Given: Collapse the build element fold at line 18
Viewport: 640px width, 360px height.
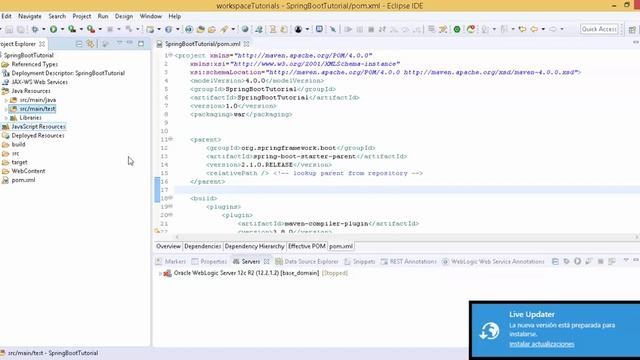Looking at the screenshot, I should 171,198.
